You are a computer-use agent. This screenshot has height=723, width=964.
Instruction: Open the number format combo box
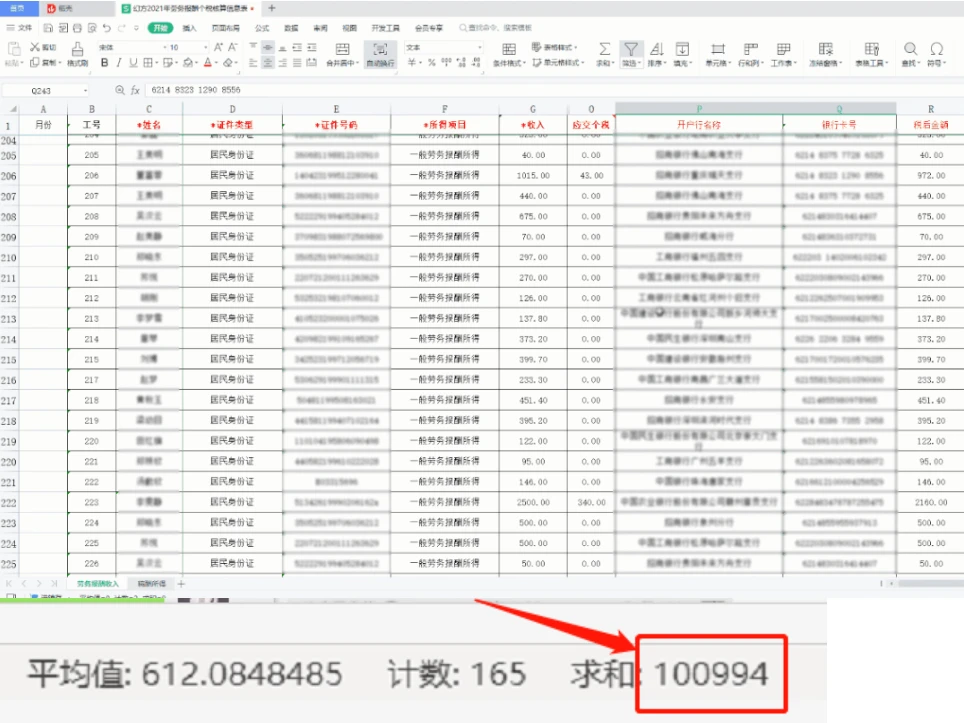pyautogui.click(x=443, y=47)
